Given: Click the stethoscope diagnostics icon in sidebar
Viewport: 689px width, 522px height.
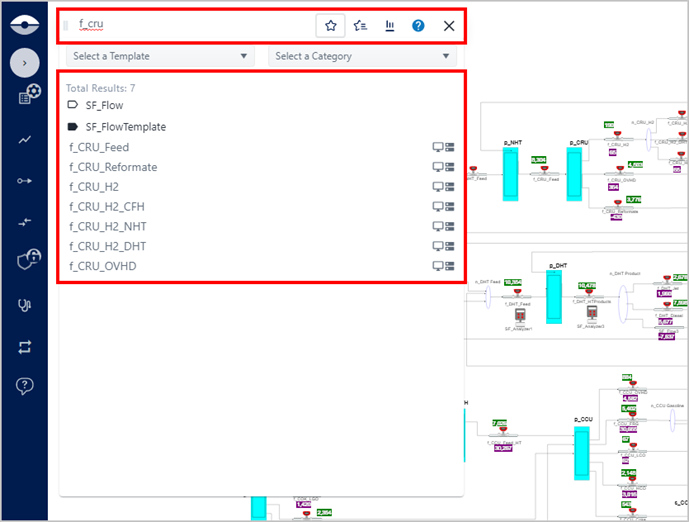Looking at the screenshot, I should 25,304.
